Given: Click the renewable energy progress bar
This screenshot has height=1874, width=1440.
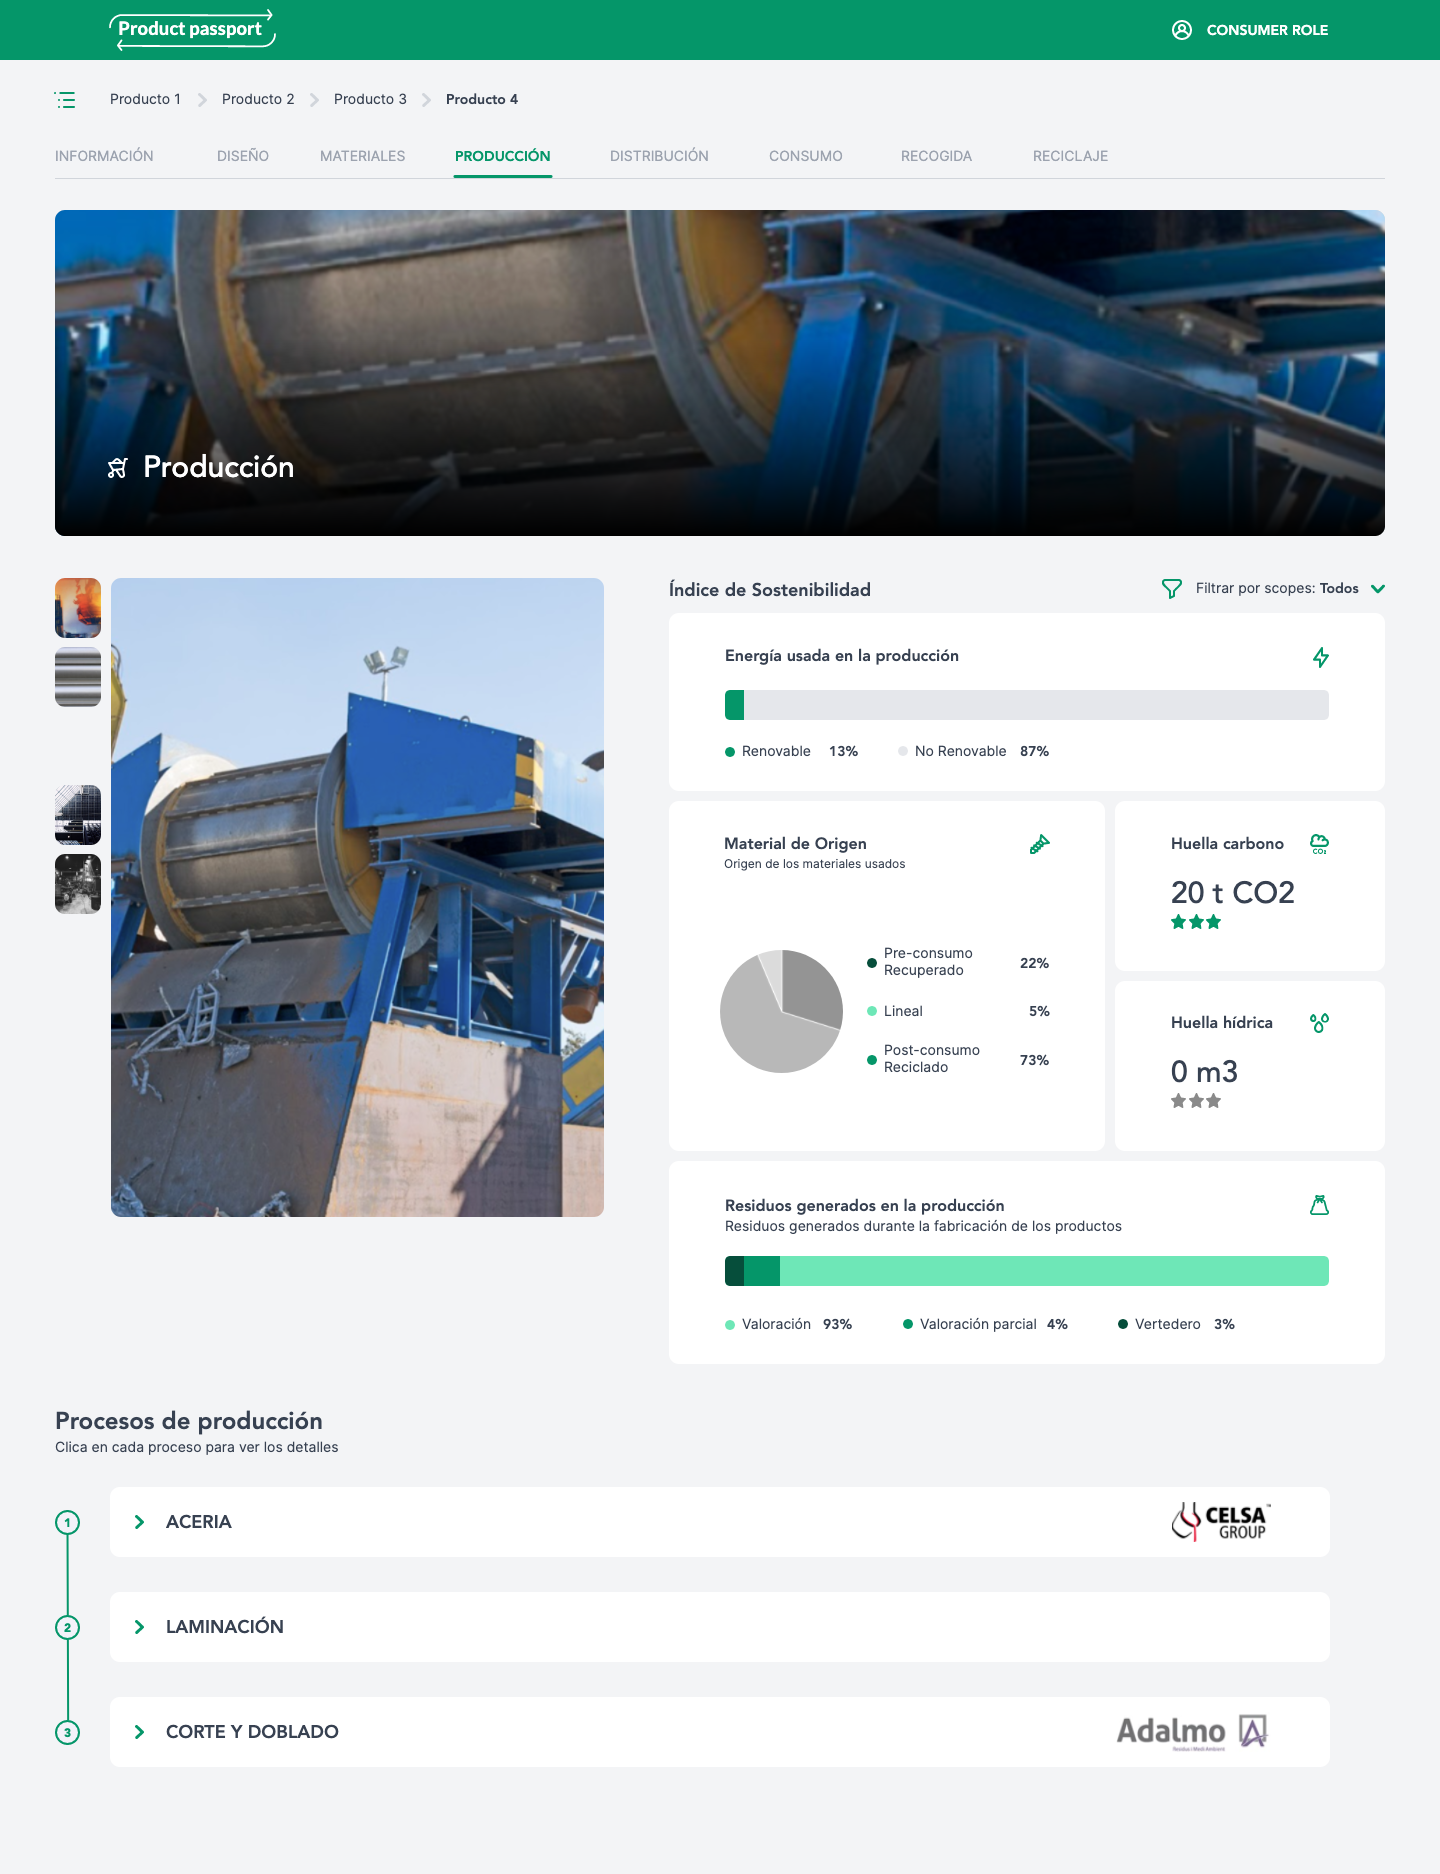Looking at the screenshot, I should click(x=1027, y=705).
